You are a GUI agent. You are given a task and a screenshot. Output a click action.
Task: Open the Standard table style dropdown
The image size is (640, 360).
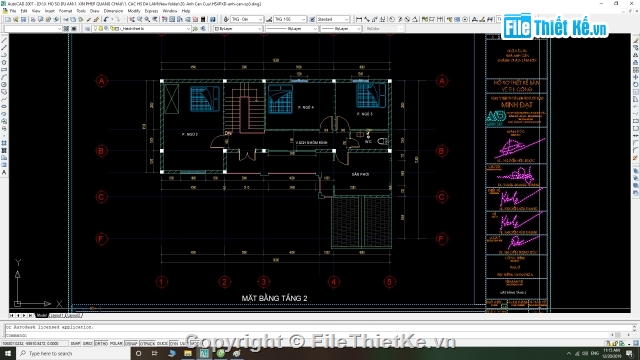click(333, 19)
